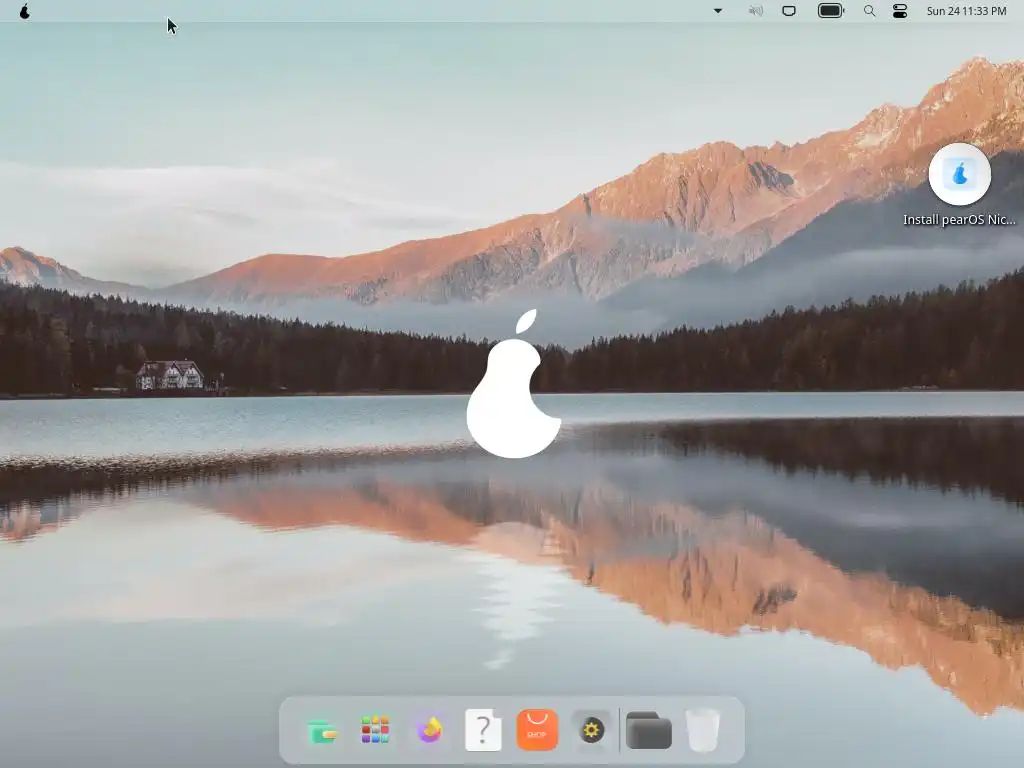This screenshot has width=1024, height=768.
Task: Open the Install pearOS desktop icon
Action: click(959, 174)
